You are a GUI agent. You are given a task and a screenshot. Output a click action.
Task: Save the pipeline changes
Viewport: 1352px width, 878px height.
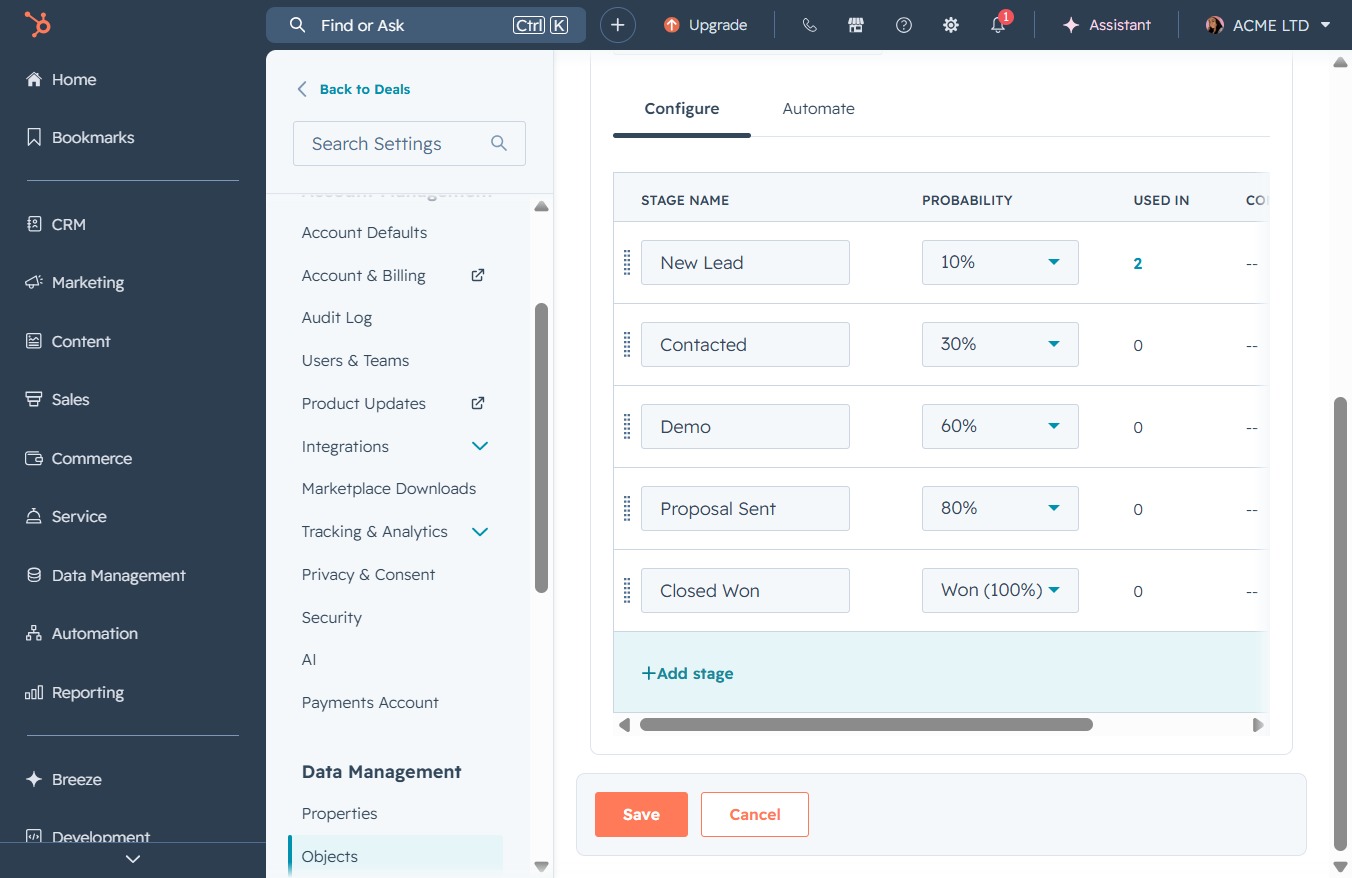[x=641, y=814]
